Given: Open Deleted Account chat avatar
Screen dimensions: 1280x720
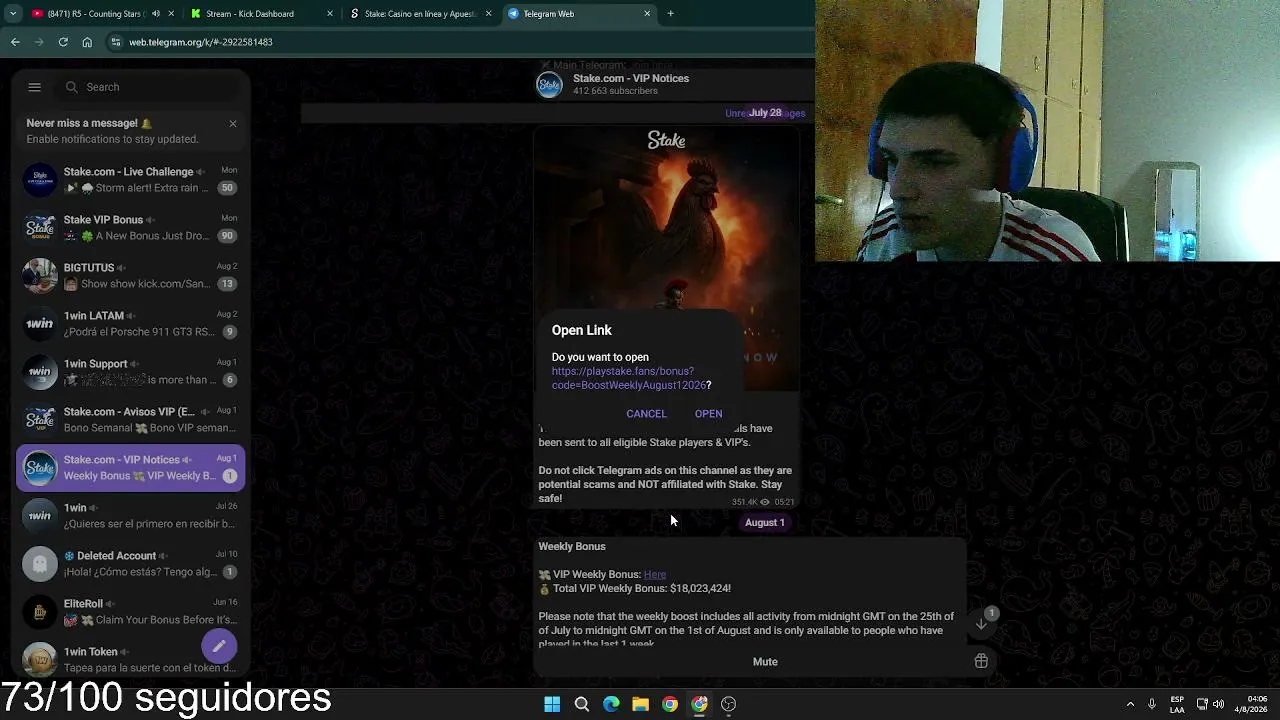Looking at the screenshot, I should (x=40, y=564).
